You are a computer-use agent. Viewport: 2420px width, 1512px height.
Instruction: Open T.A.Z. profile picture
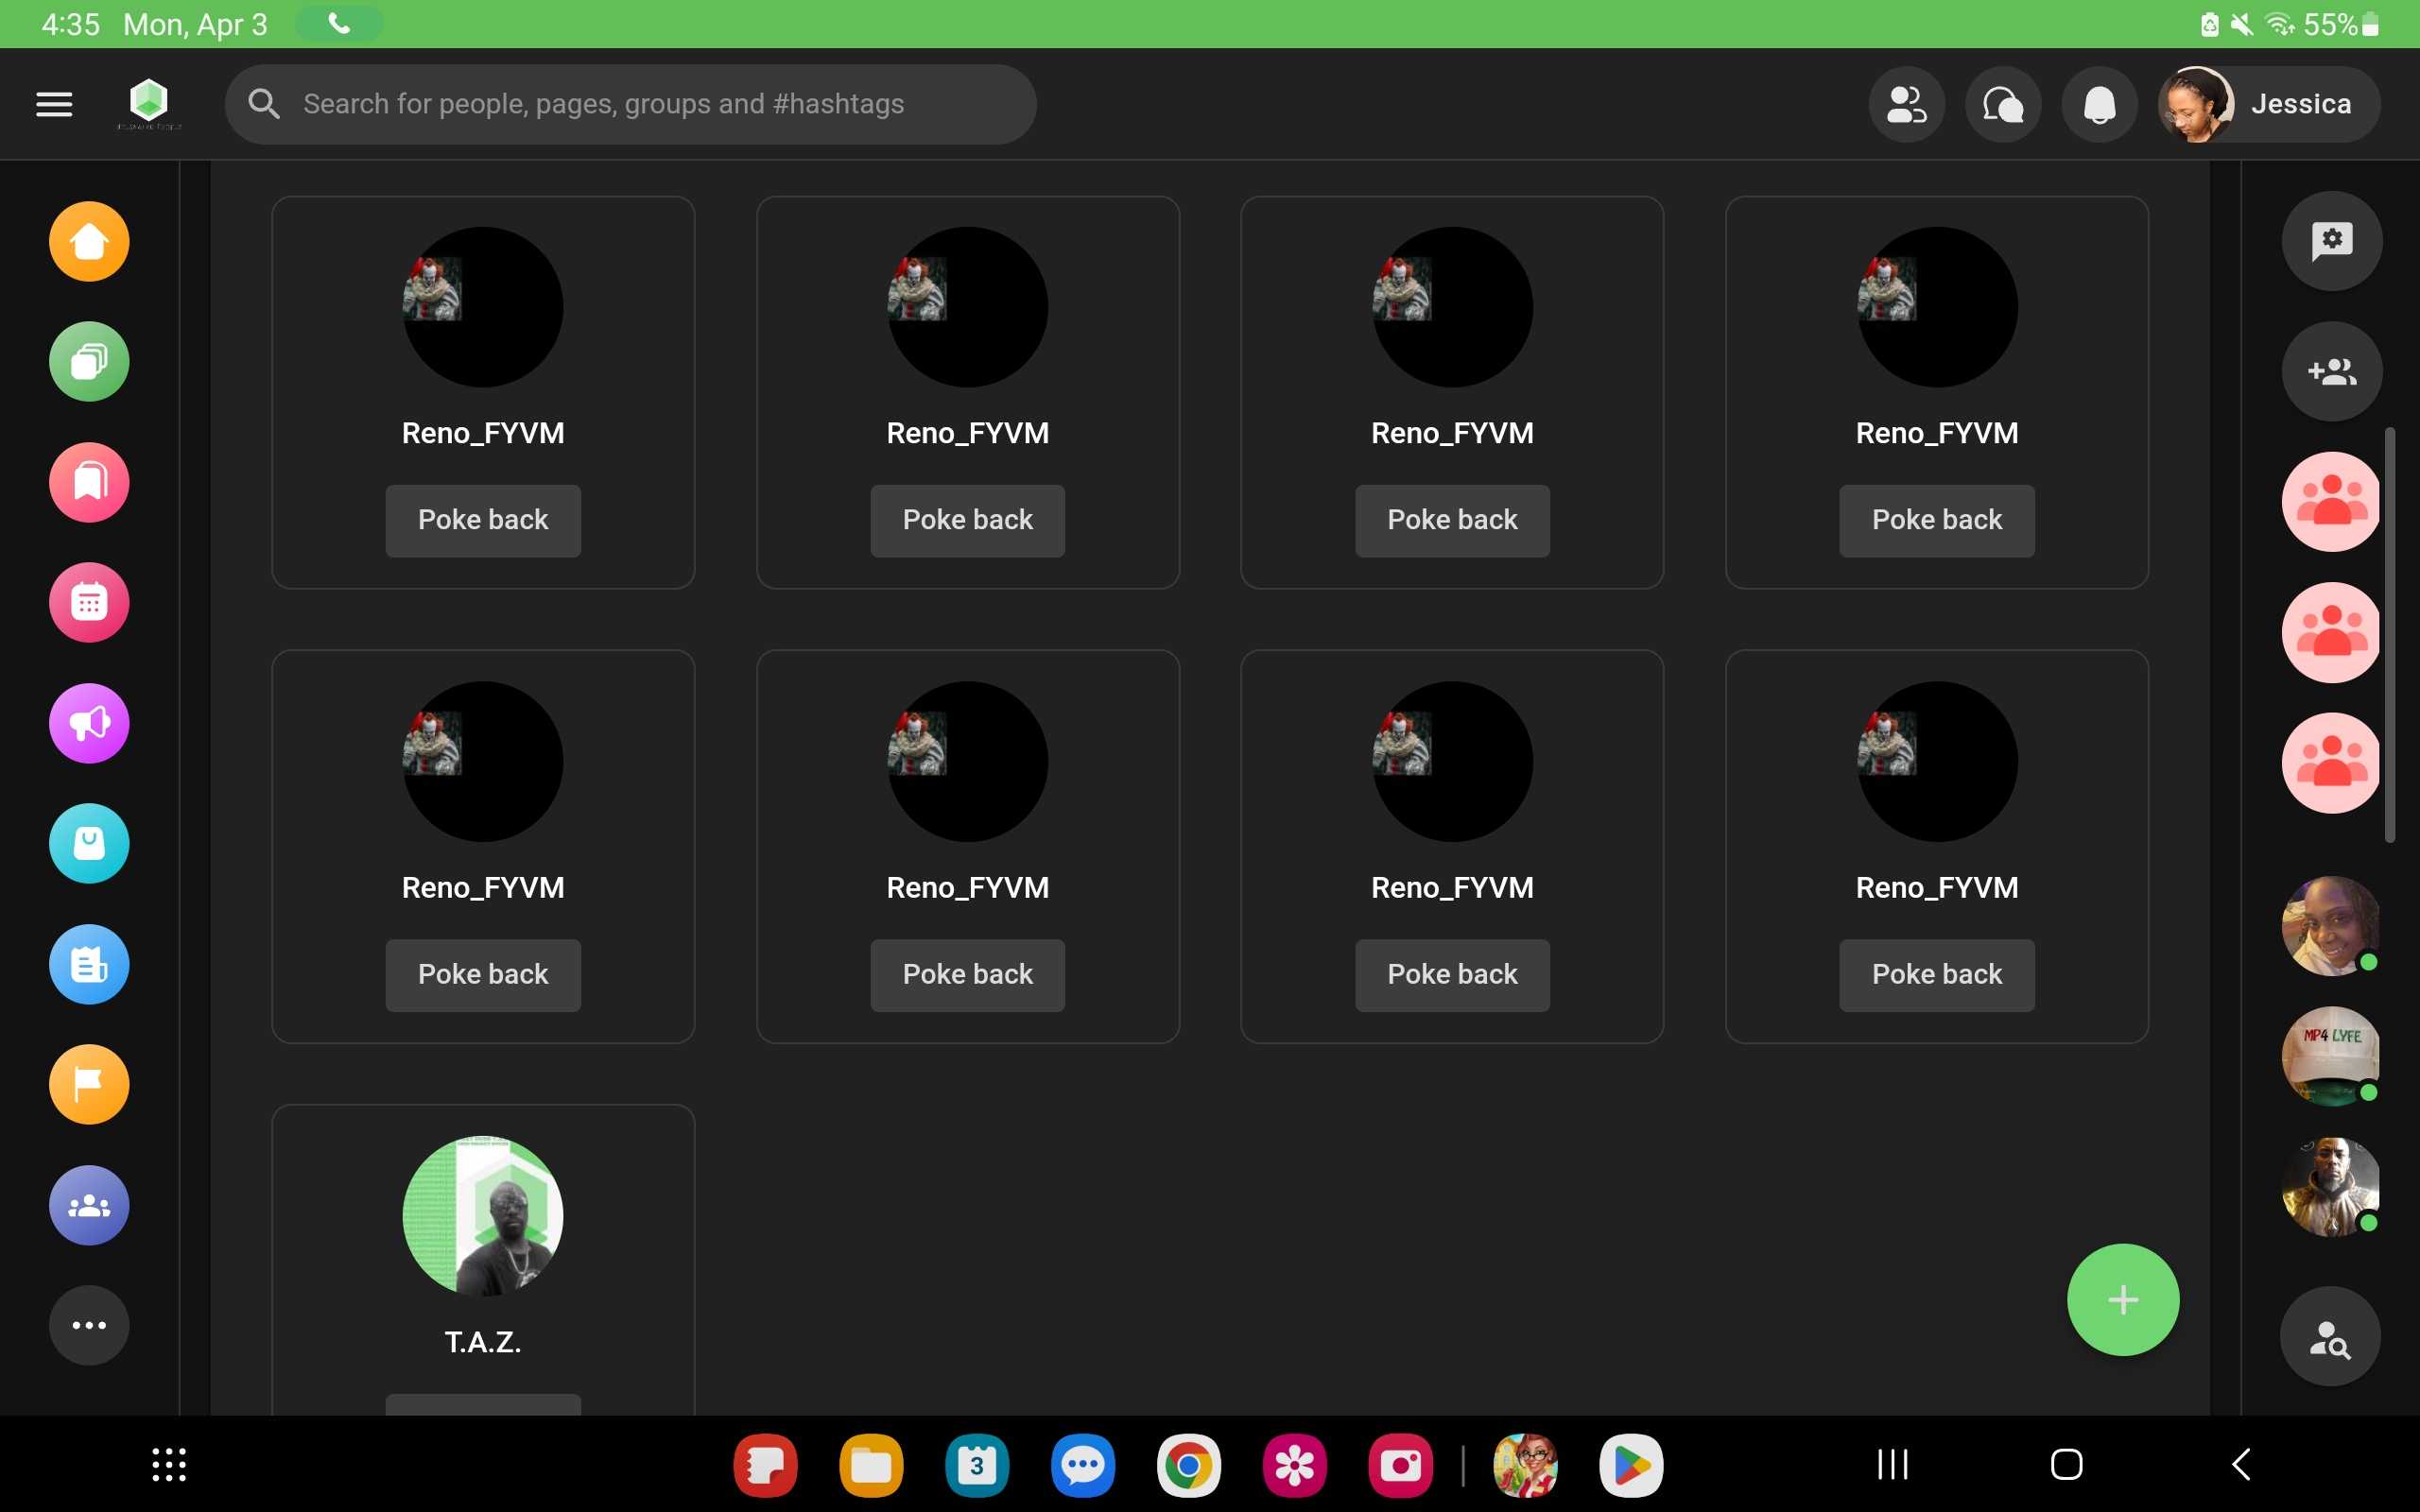click(483, 1215)
